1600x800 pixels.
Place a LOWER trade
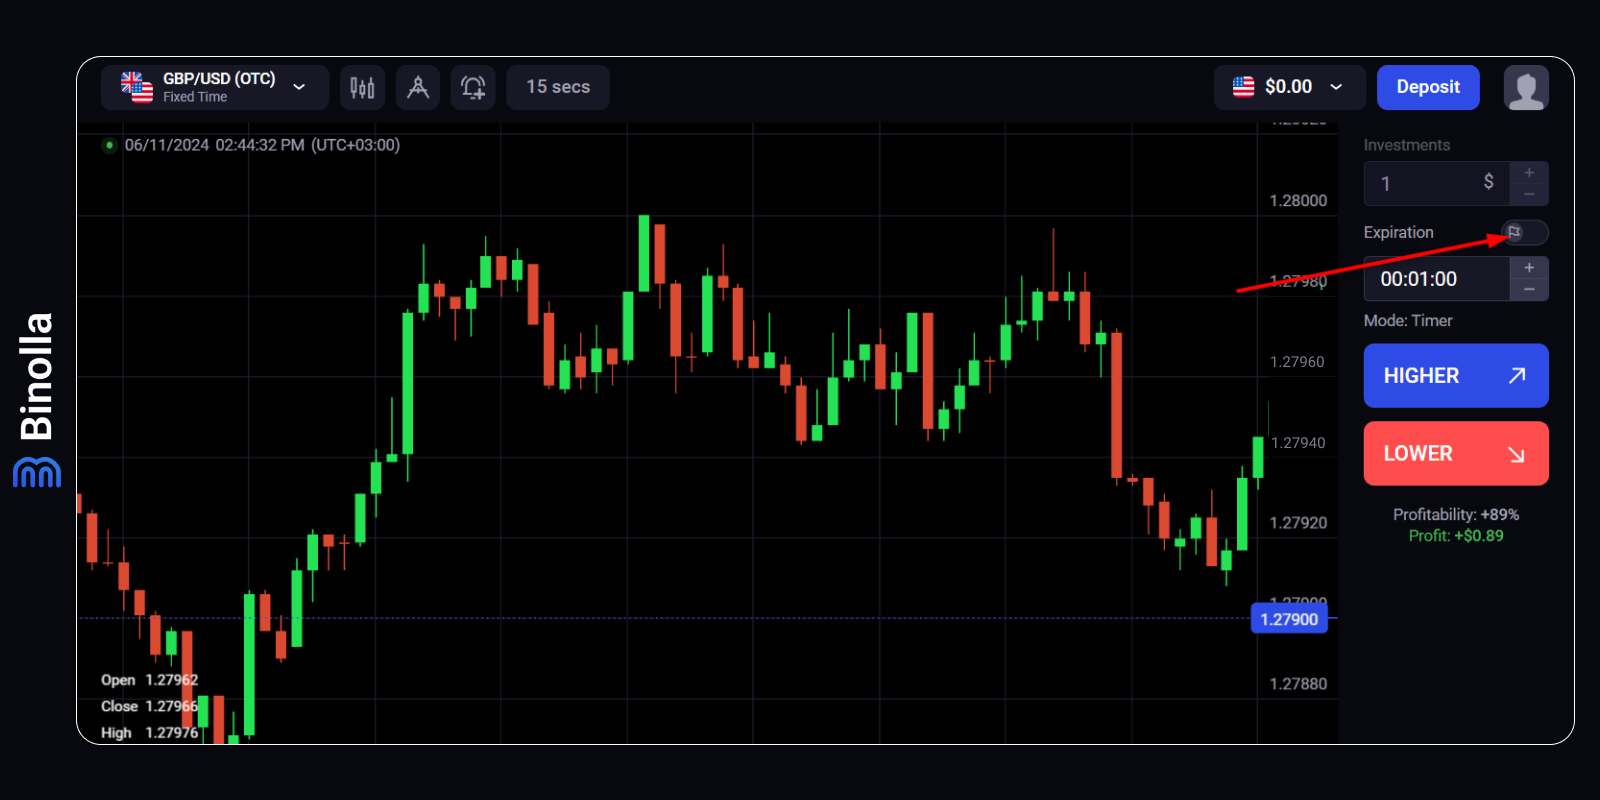pyautogui.click(x=1455, y=454)
